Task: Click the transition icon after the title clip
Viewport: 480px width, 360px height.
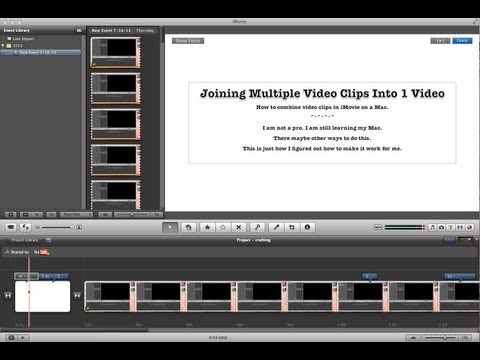Action: pos(77,296)
